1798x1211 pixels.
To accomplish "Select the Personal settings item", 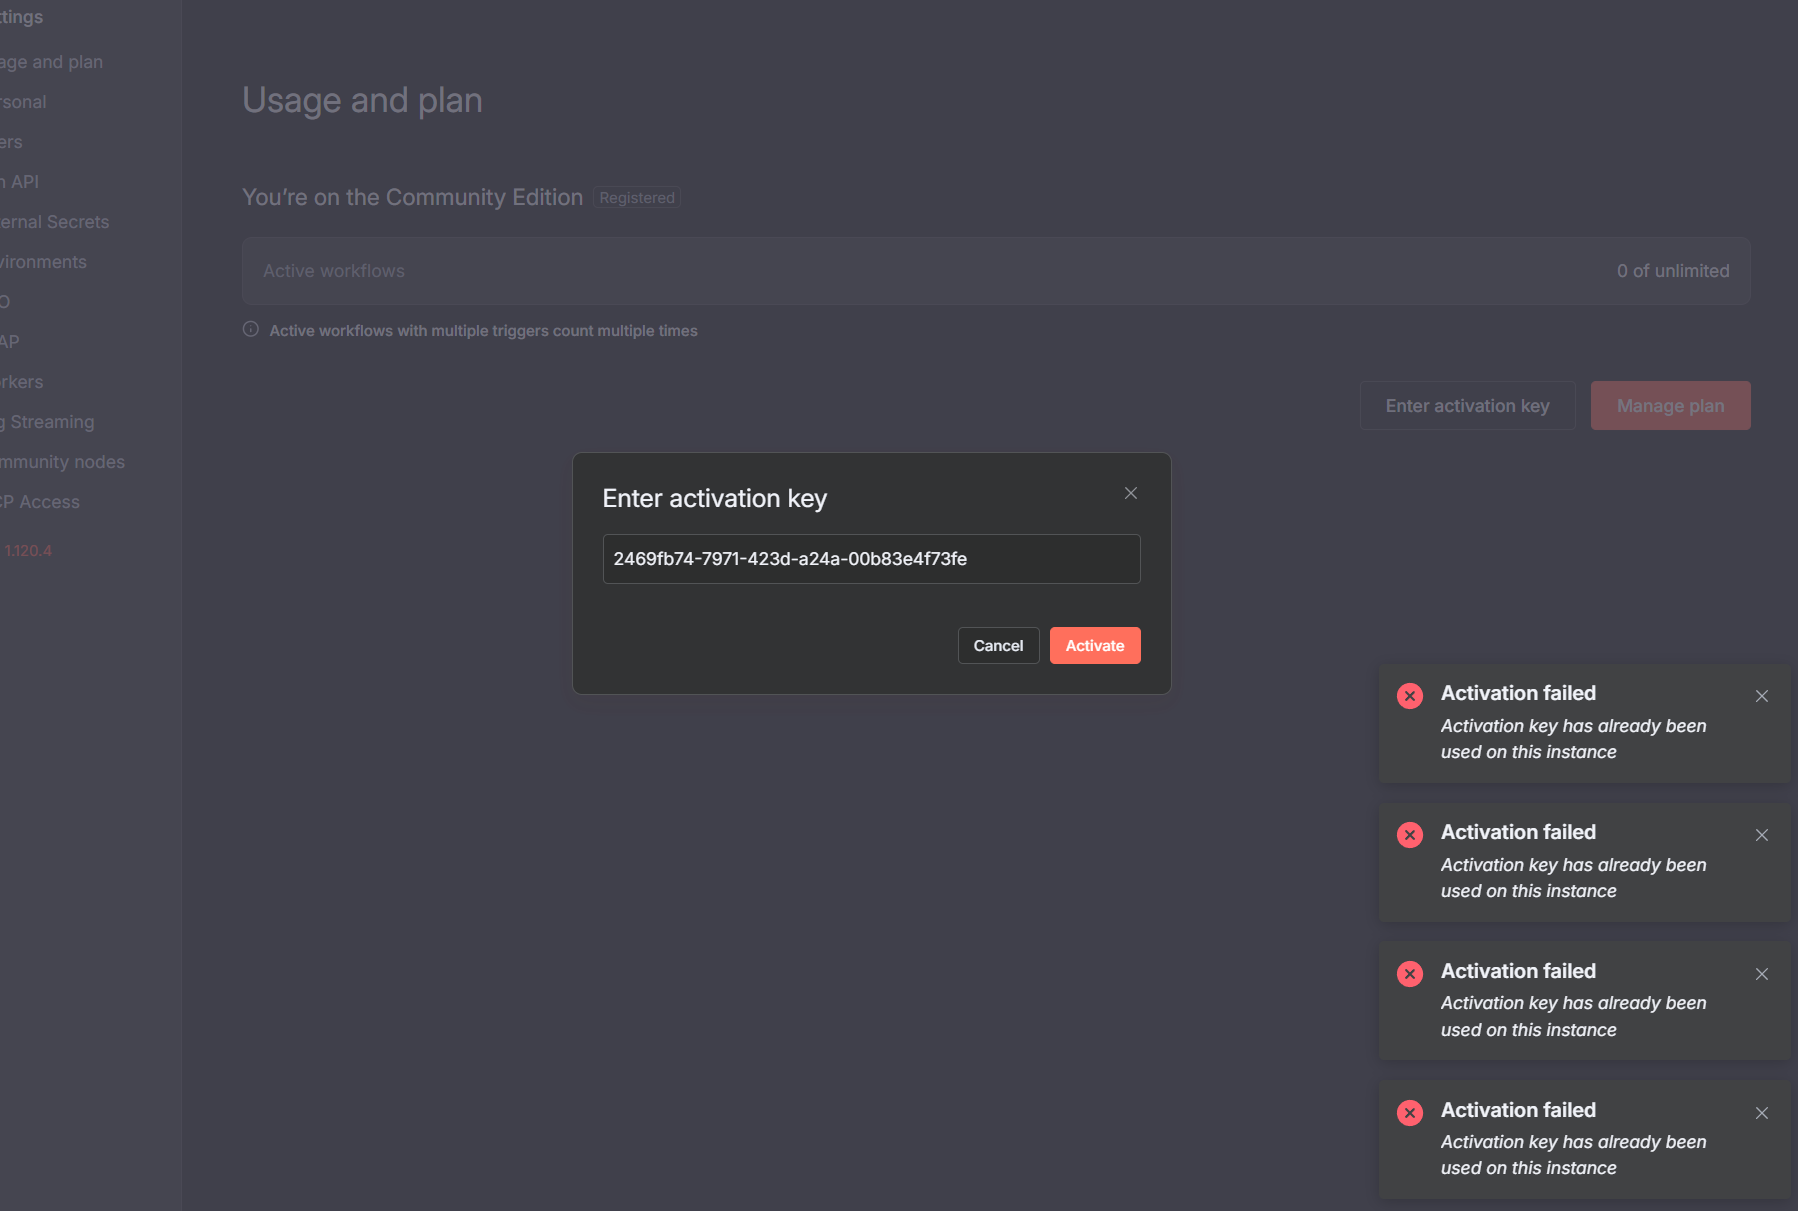I will (24, 102).
